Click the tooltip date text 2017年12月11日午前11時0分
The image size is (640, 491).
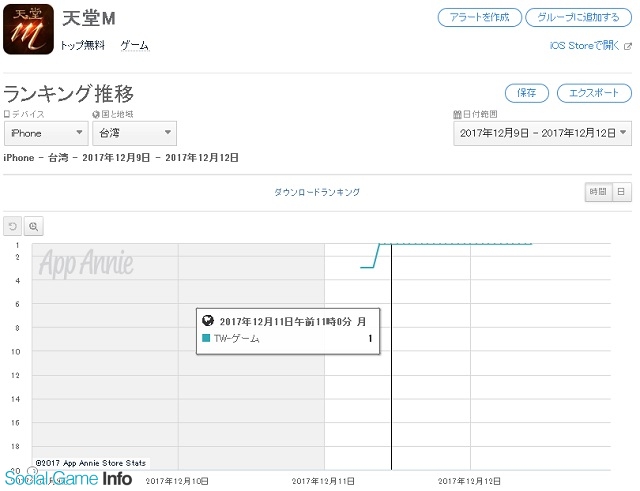coord(285,322)
